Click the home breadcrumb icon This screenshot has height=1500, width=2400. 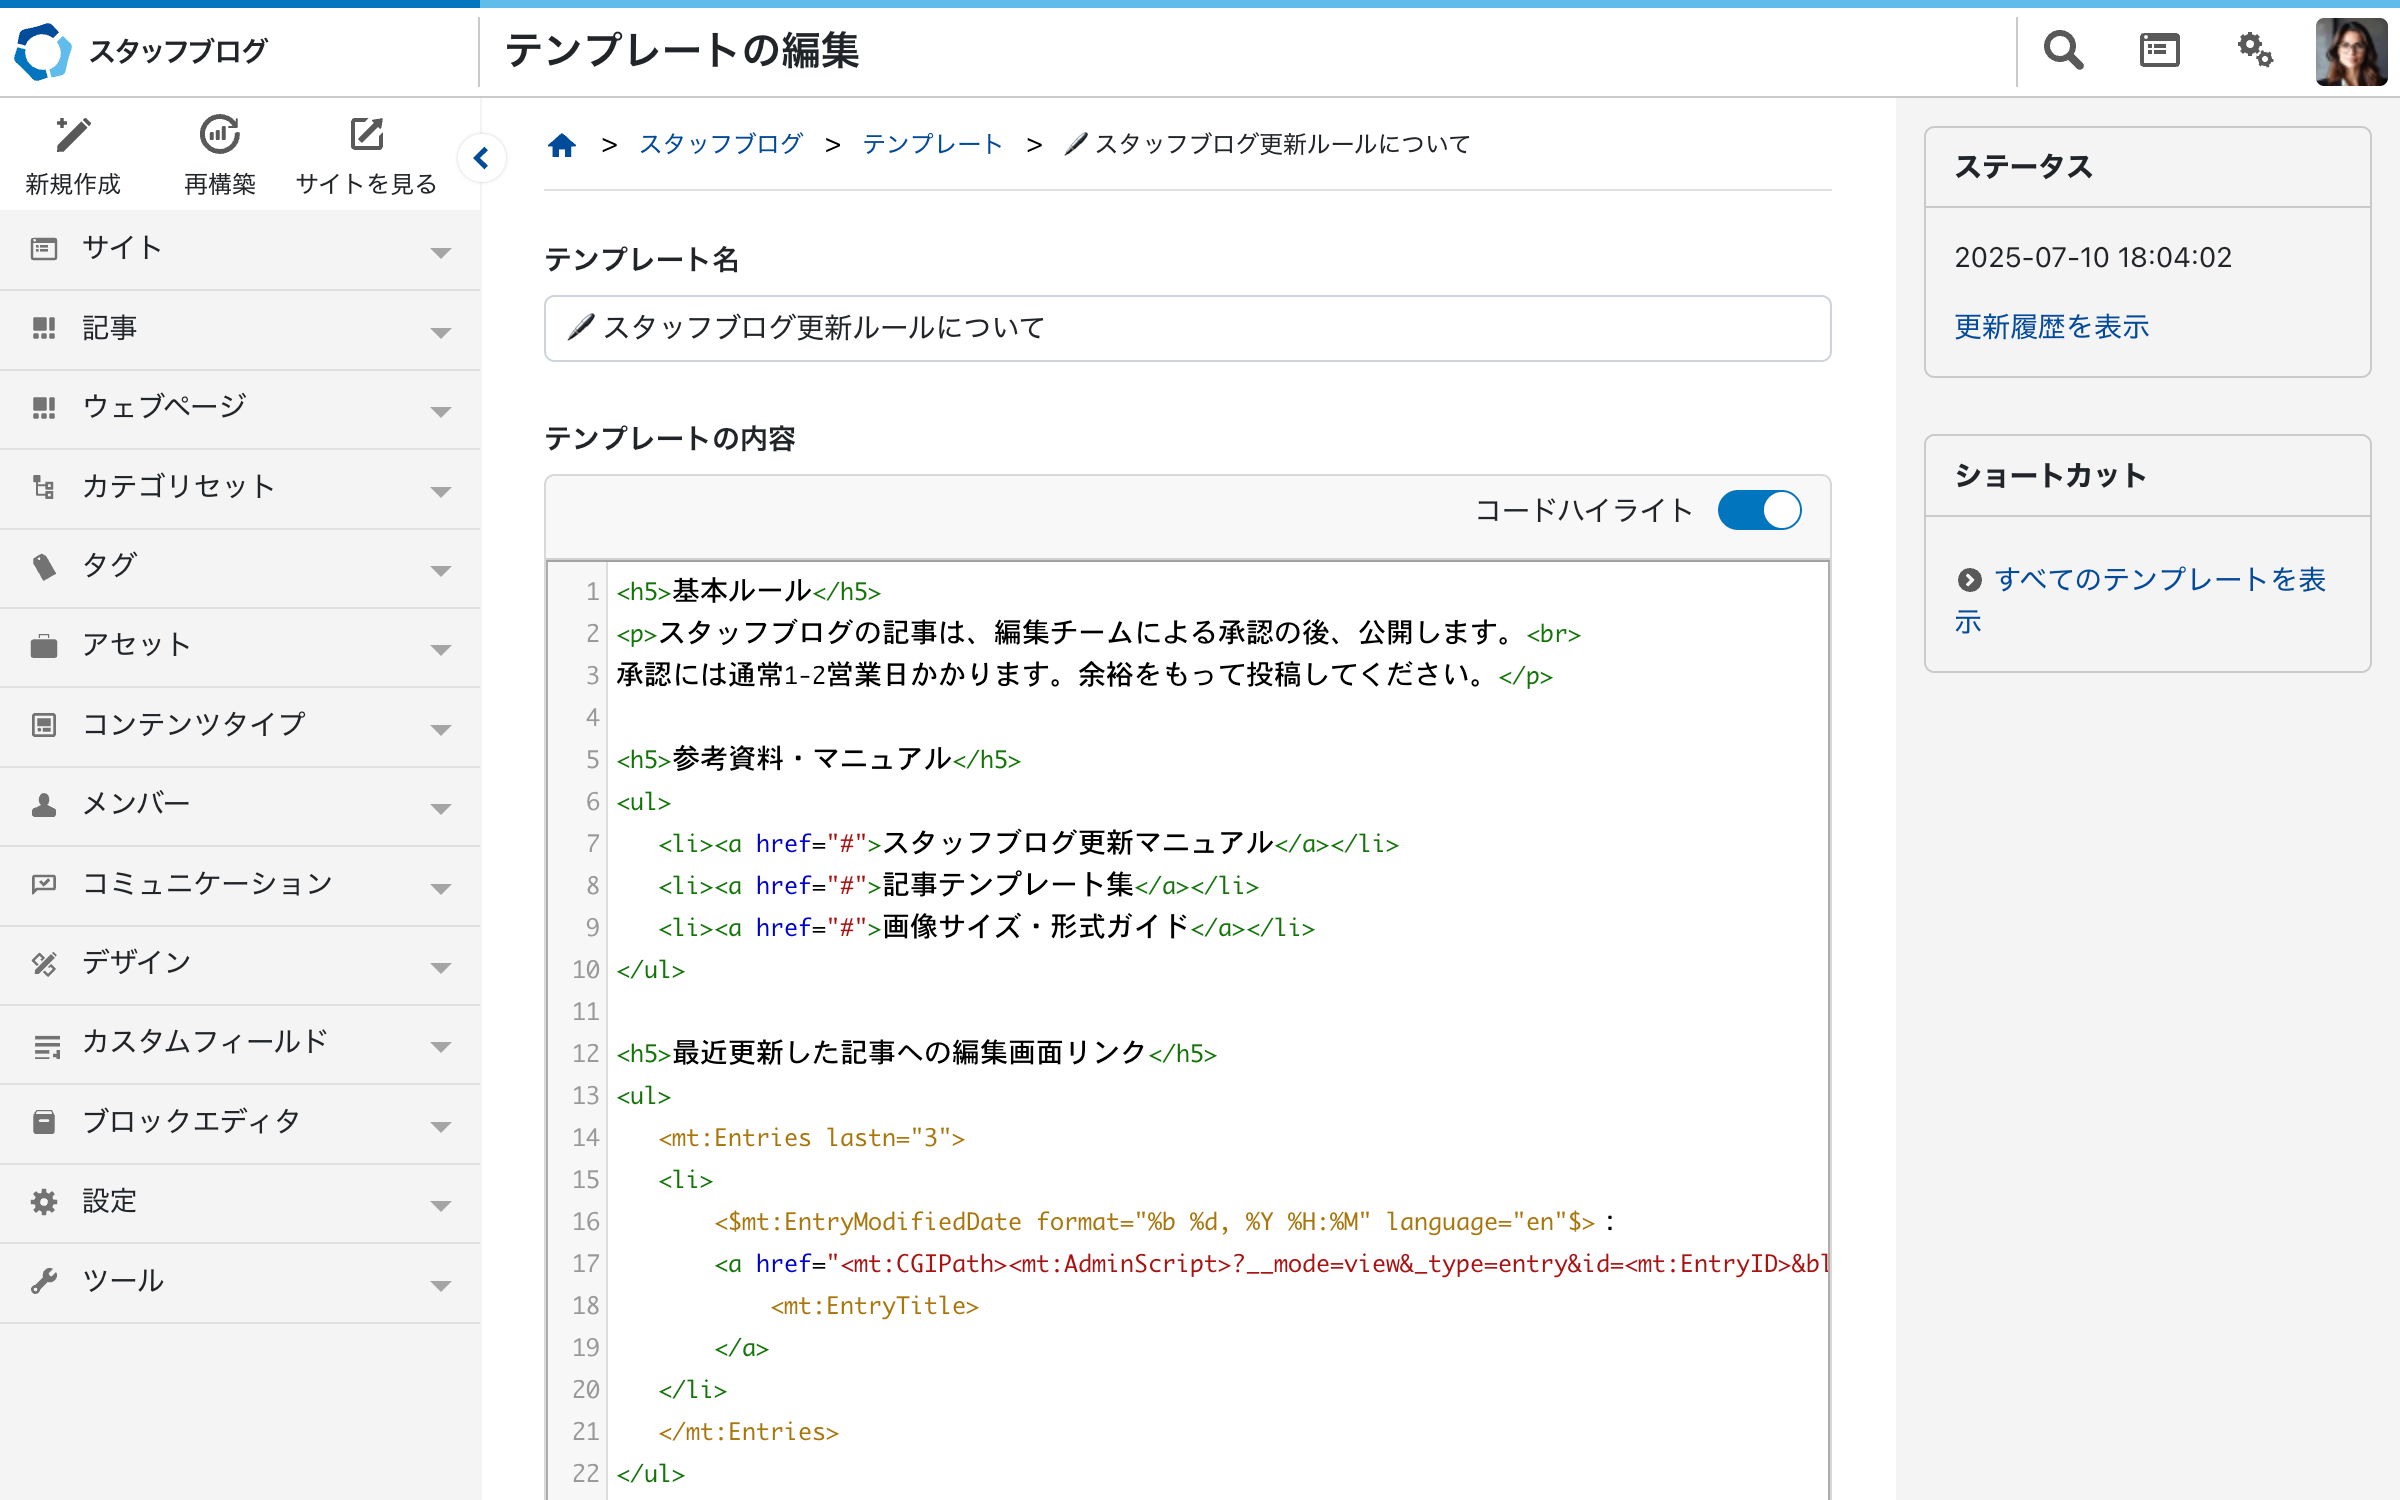tap(563, 144)
